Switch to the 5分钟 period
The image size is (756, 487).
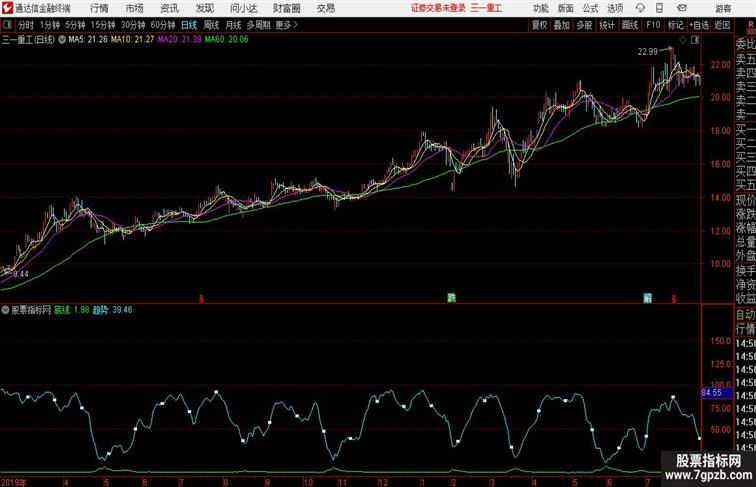coord(75,25)
